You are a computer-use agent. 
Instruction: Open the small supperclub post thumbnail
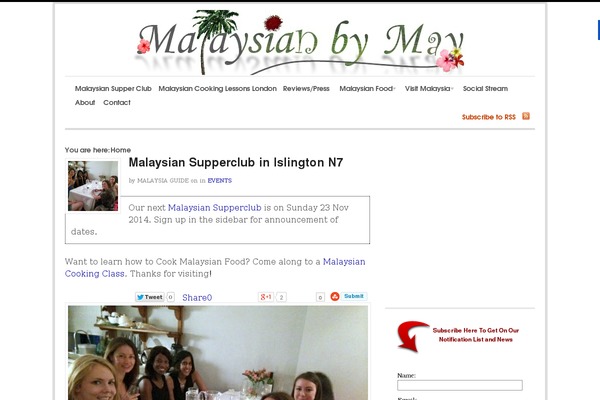click(x=93, y=186)
